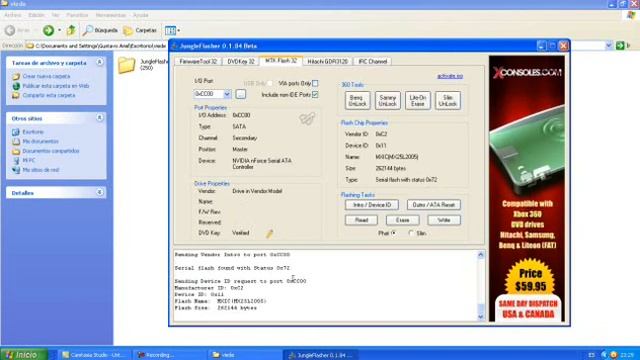Image resolution: width=640 pixels, height=360 pixels.
Task: Click the Explorer Back arrow icon
Action: 10,30
